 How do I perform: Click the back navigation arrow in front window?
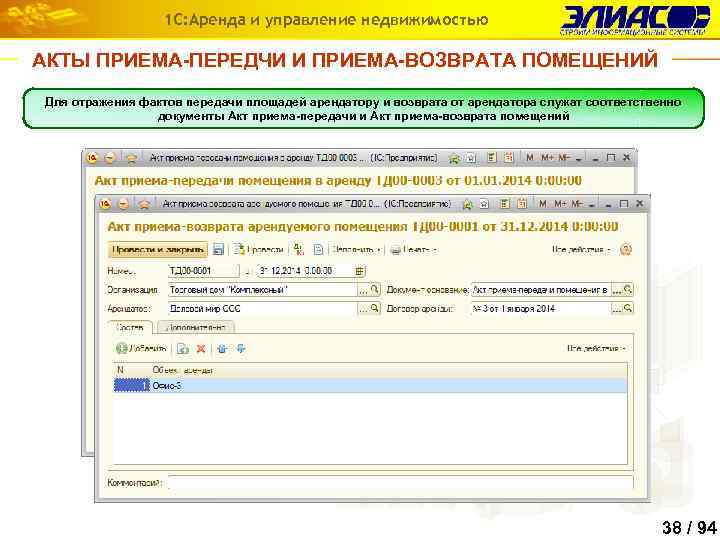(x=123, y=203)
